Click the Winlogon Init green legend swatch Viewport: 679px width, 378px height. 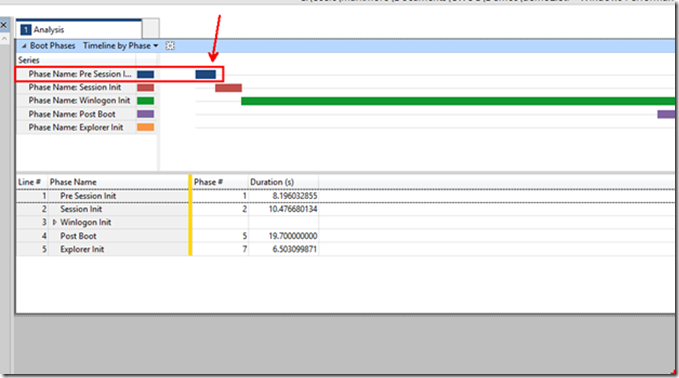146,101
